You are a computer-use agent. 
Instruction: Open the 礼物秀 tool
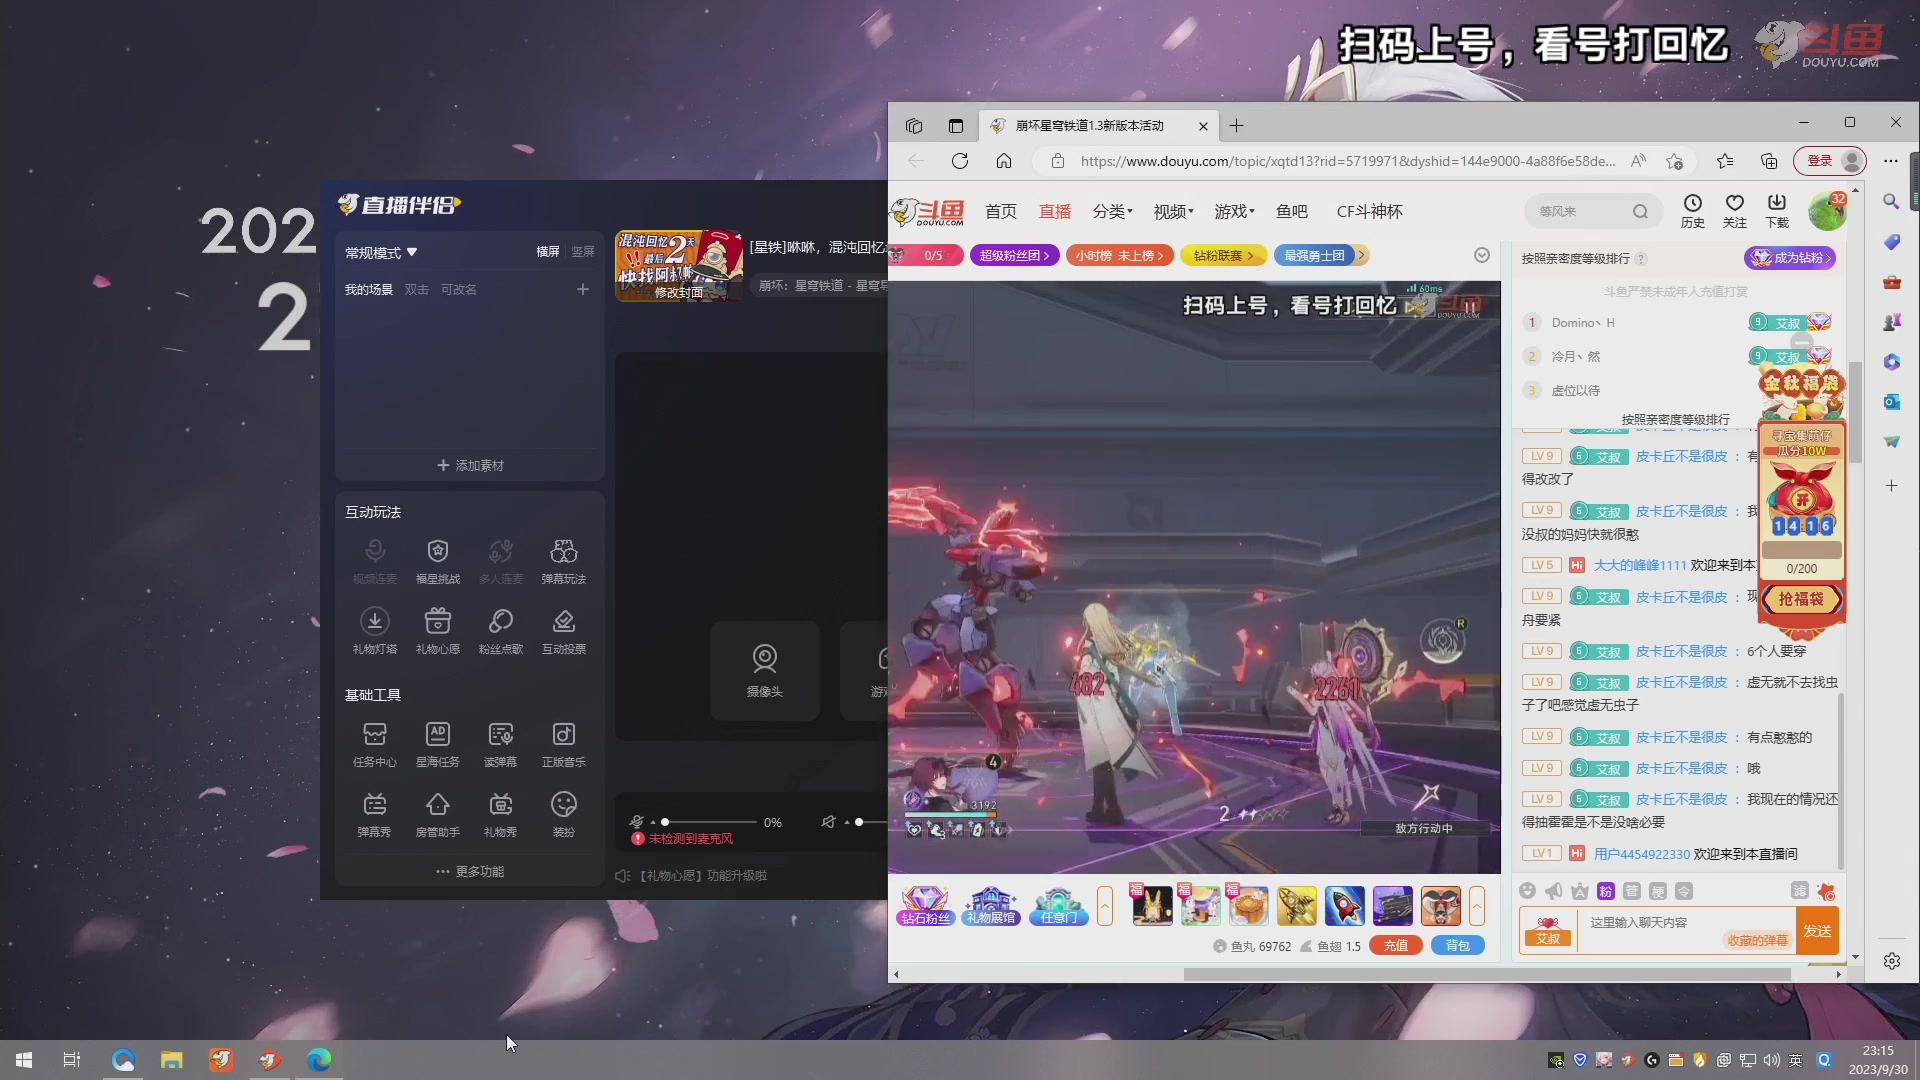[x=501, y=814]
